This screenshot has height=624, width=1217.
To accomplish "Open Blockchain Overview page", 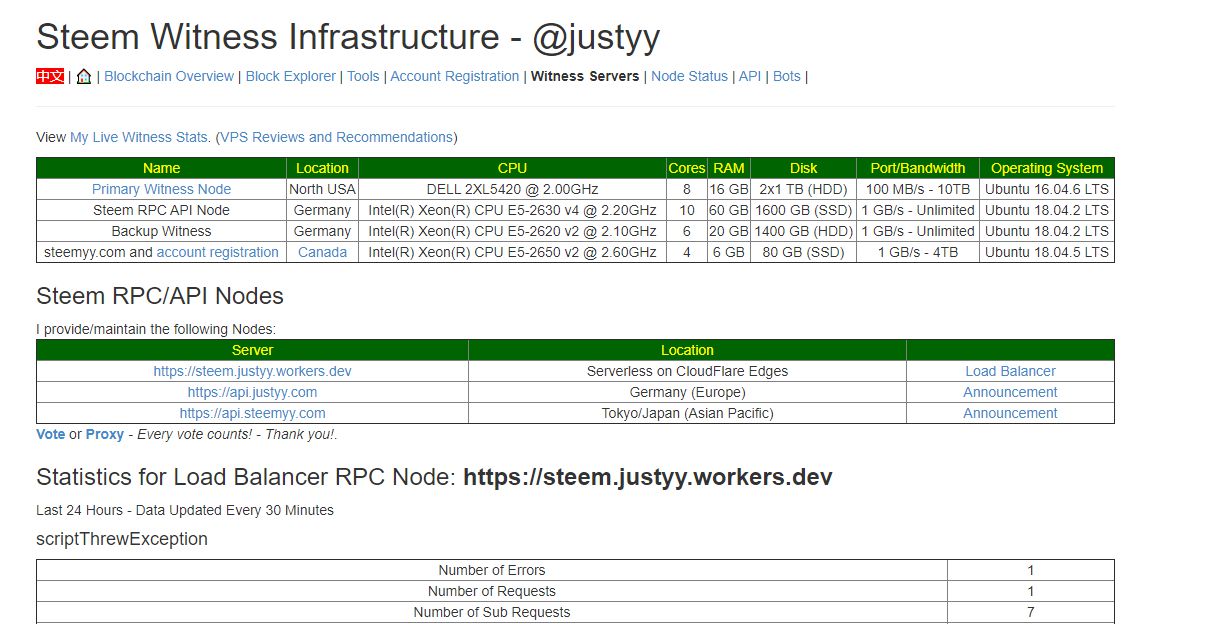I will [169, 76].
